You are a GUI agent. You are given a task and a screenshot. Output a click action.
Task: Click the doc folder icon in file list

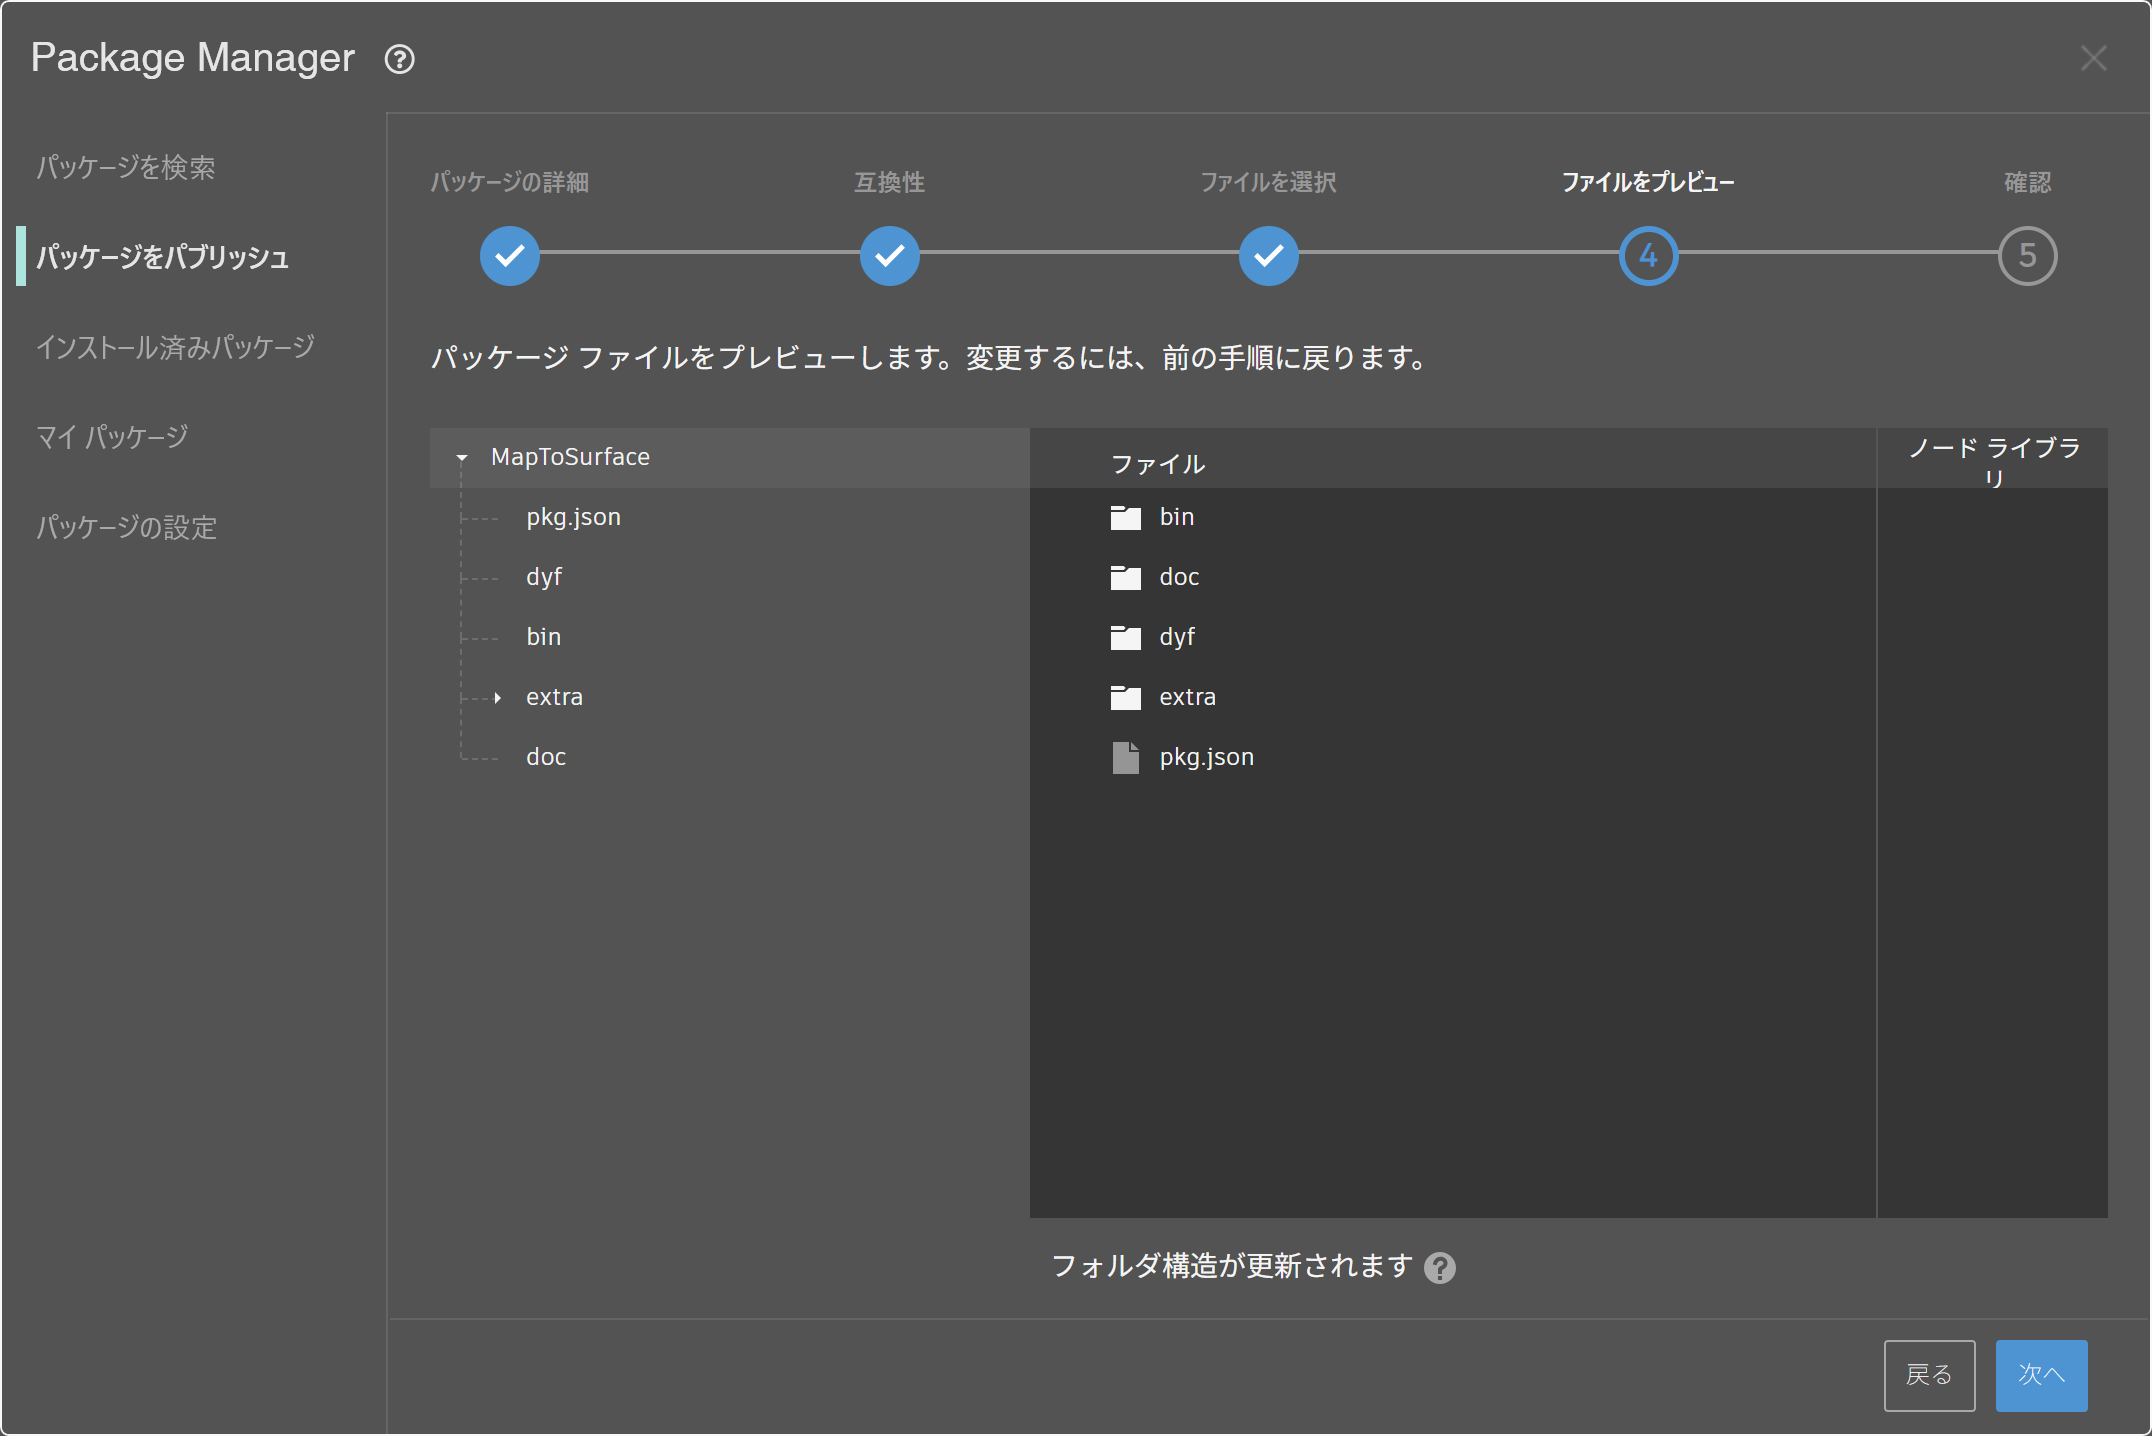pos(1126,577)
